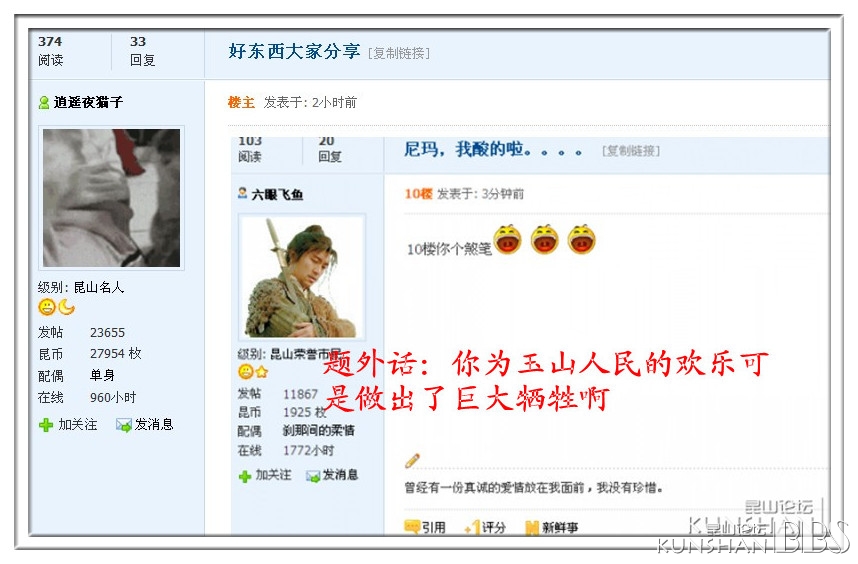Click the username 六眼飞鱼
Image resolution: width=858 pixels, height=564 pixels.
pyautogui.click(x=277, y=194)
